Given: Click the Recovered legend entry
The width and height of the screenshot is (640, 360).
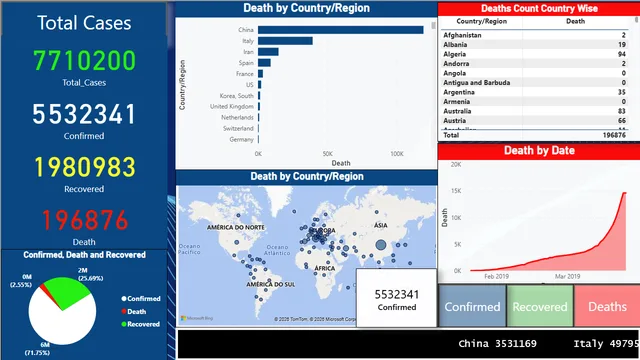Looking at the screenshot, I should [x=140, y=324].
